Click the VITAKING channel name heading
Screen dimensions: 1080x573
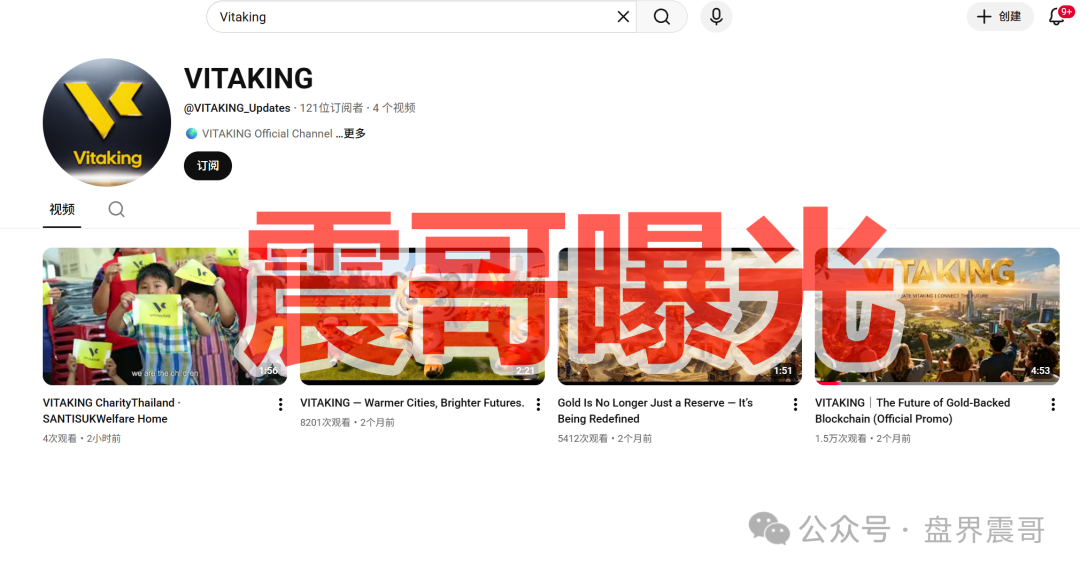[x=249, y=79]
